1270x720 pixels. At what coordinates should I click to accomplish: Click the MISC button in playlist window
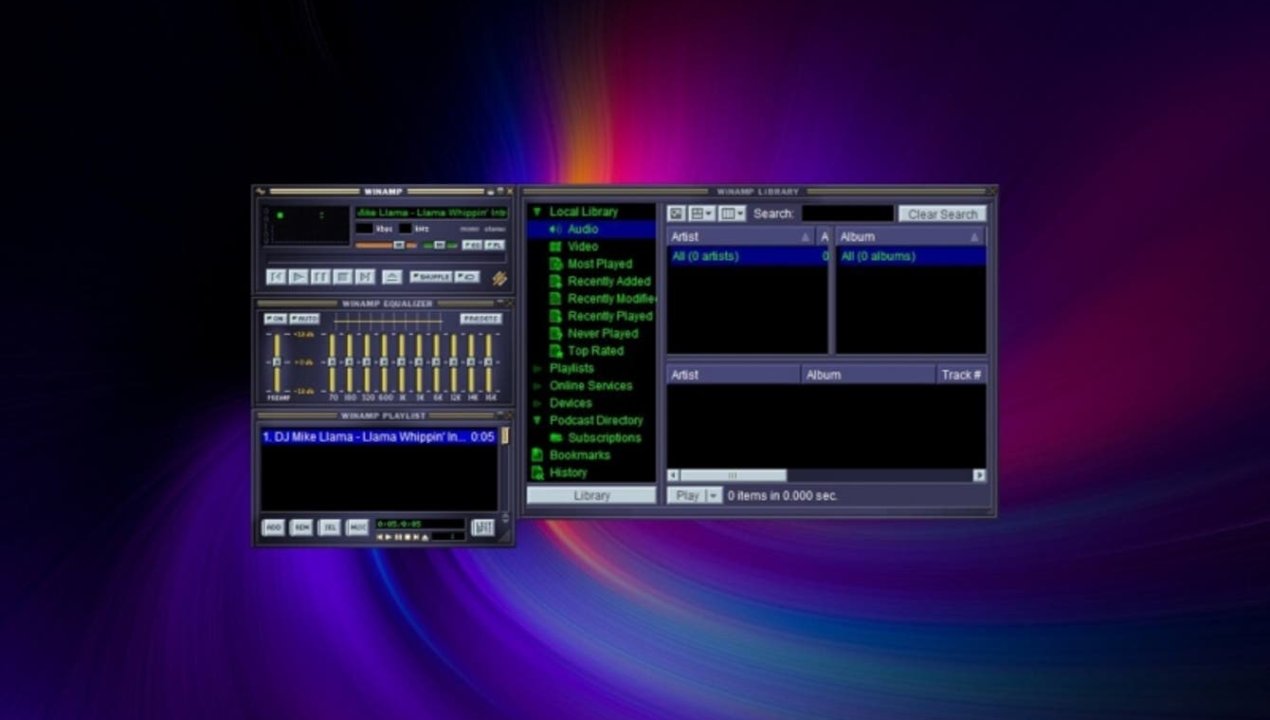click(x=357, y=527)
